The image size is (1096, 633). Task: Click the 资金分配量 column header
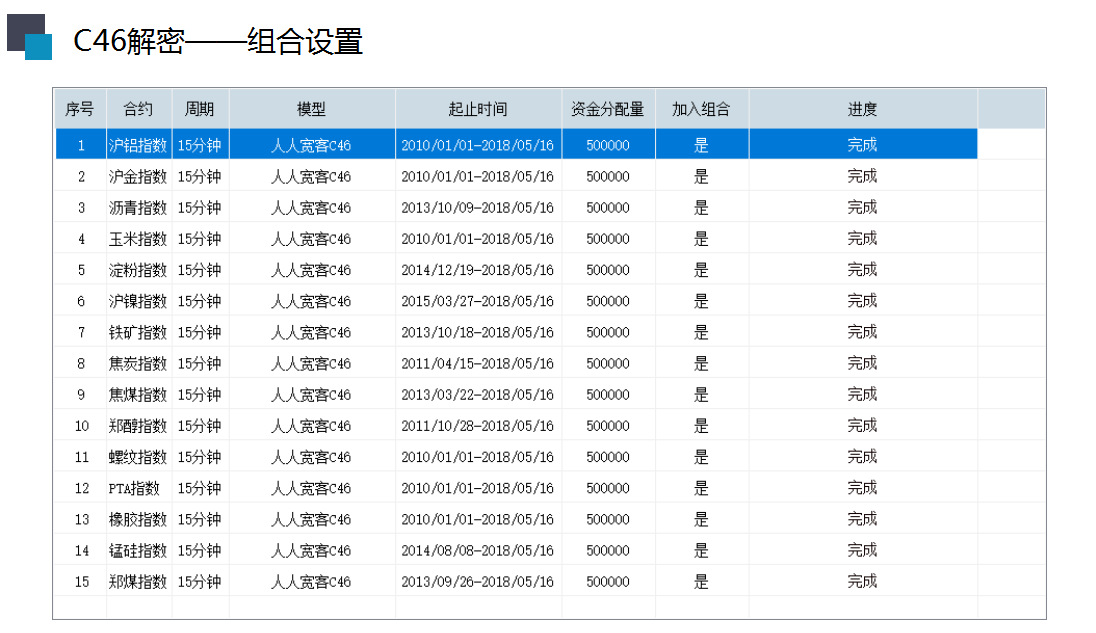point(608,109)
